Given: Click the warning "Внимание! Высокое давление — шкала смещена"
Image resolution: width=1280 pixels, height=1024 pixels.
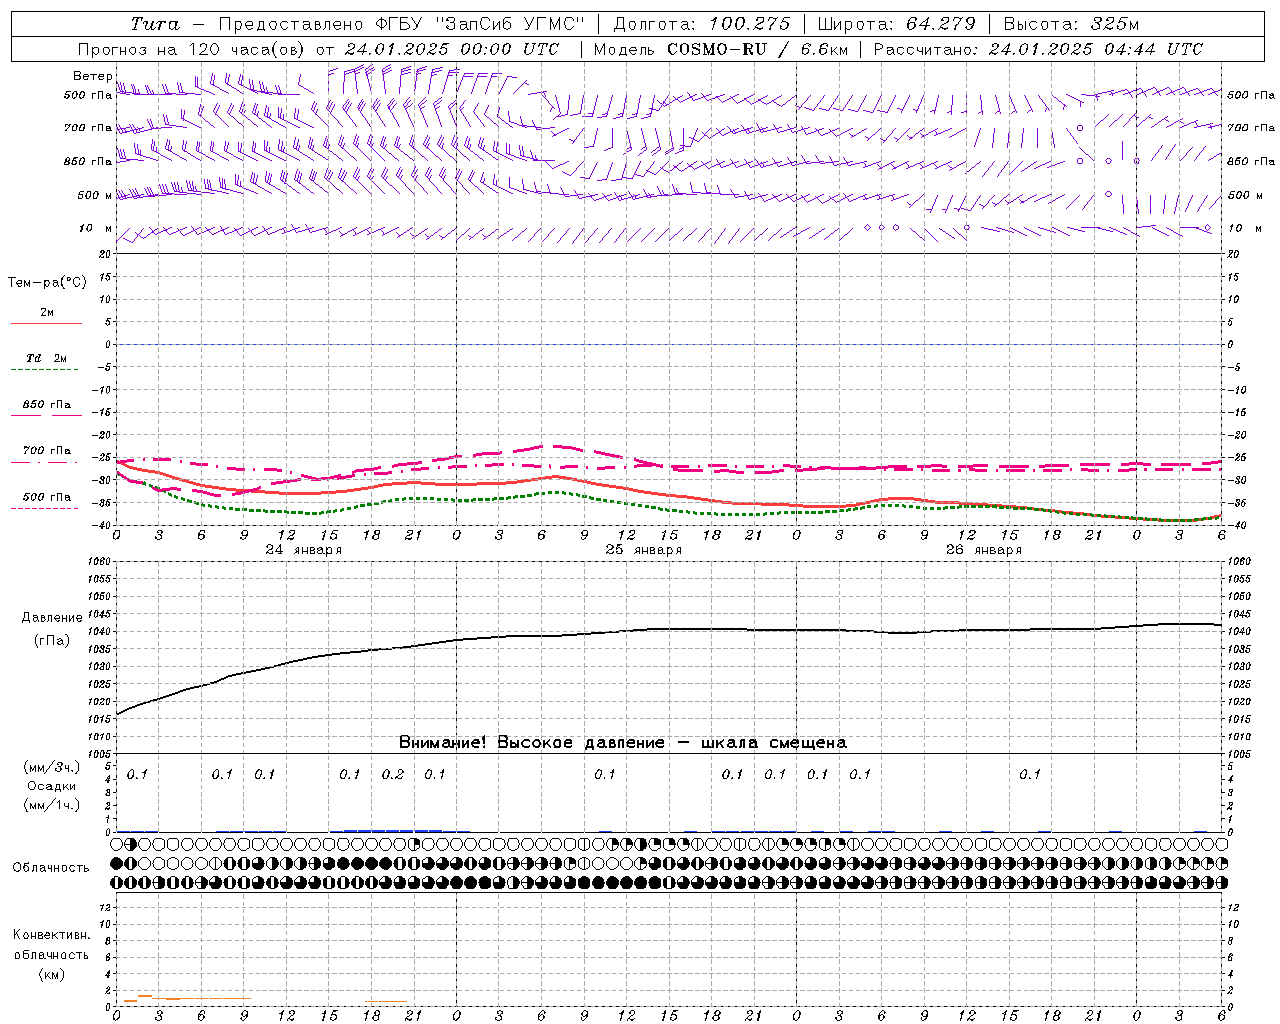Looking at the screenshot, I should 622,743.
